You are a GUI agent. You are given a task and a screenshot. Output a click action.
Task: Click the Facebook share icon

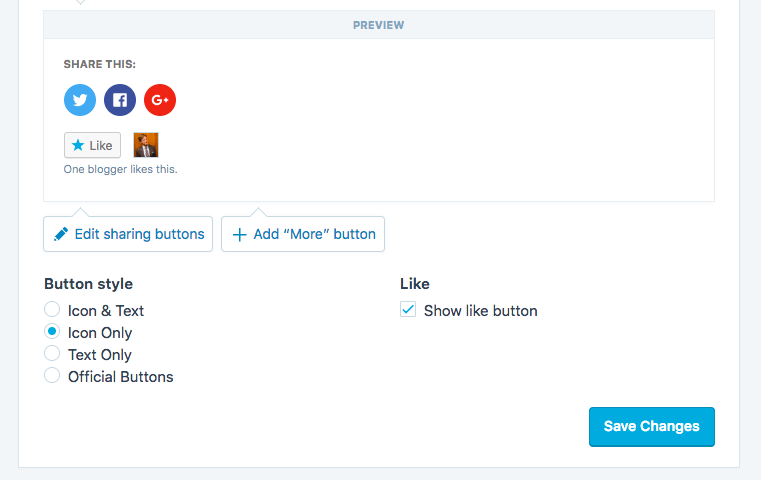tap(120, 100)
